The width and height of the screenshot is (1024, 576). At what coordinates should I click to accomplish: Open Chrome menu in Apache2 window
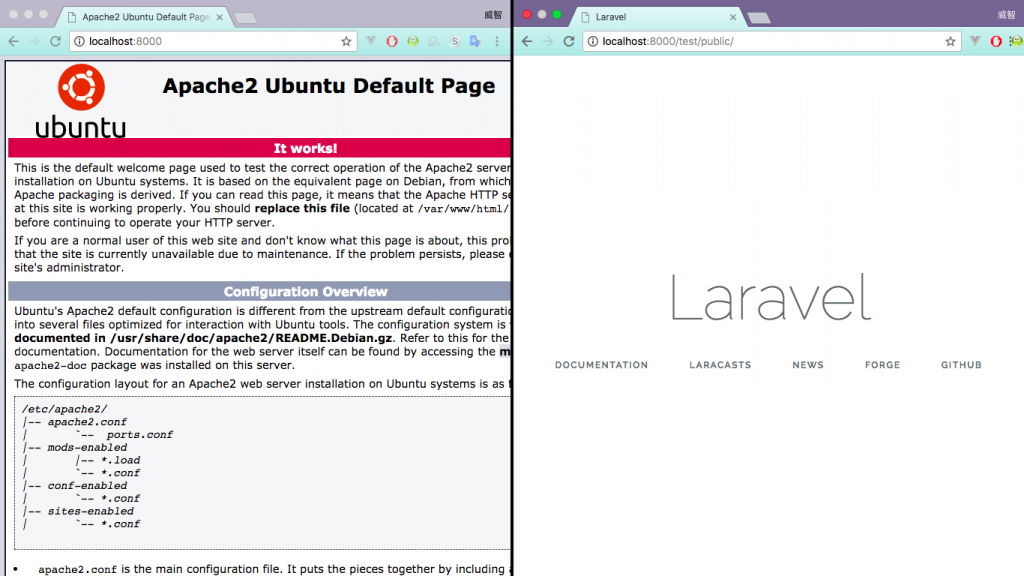(497, 41)
